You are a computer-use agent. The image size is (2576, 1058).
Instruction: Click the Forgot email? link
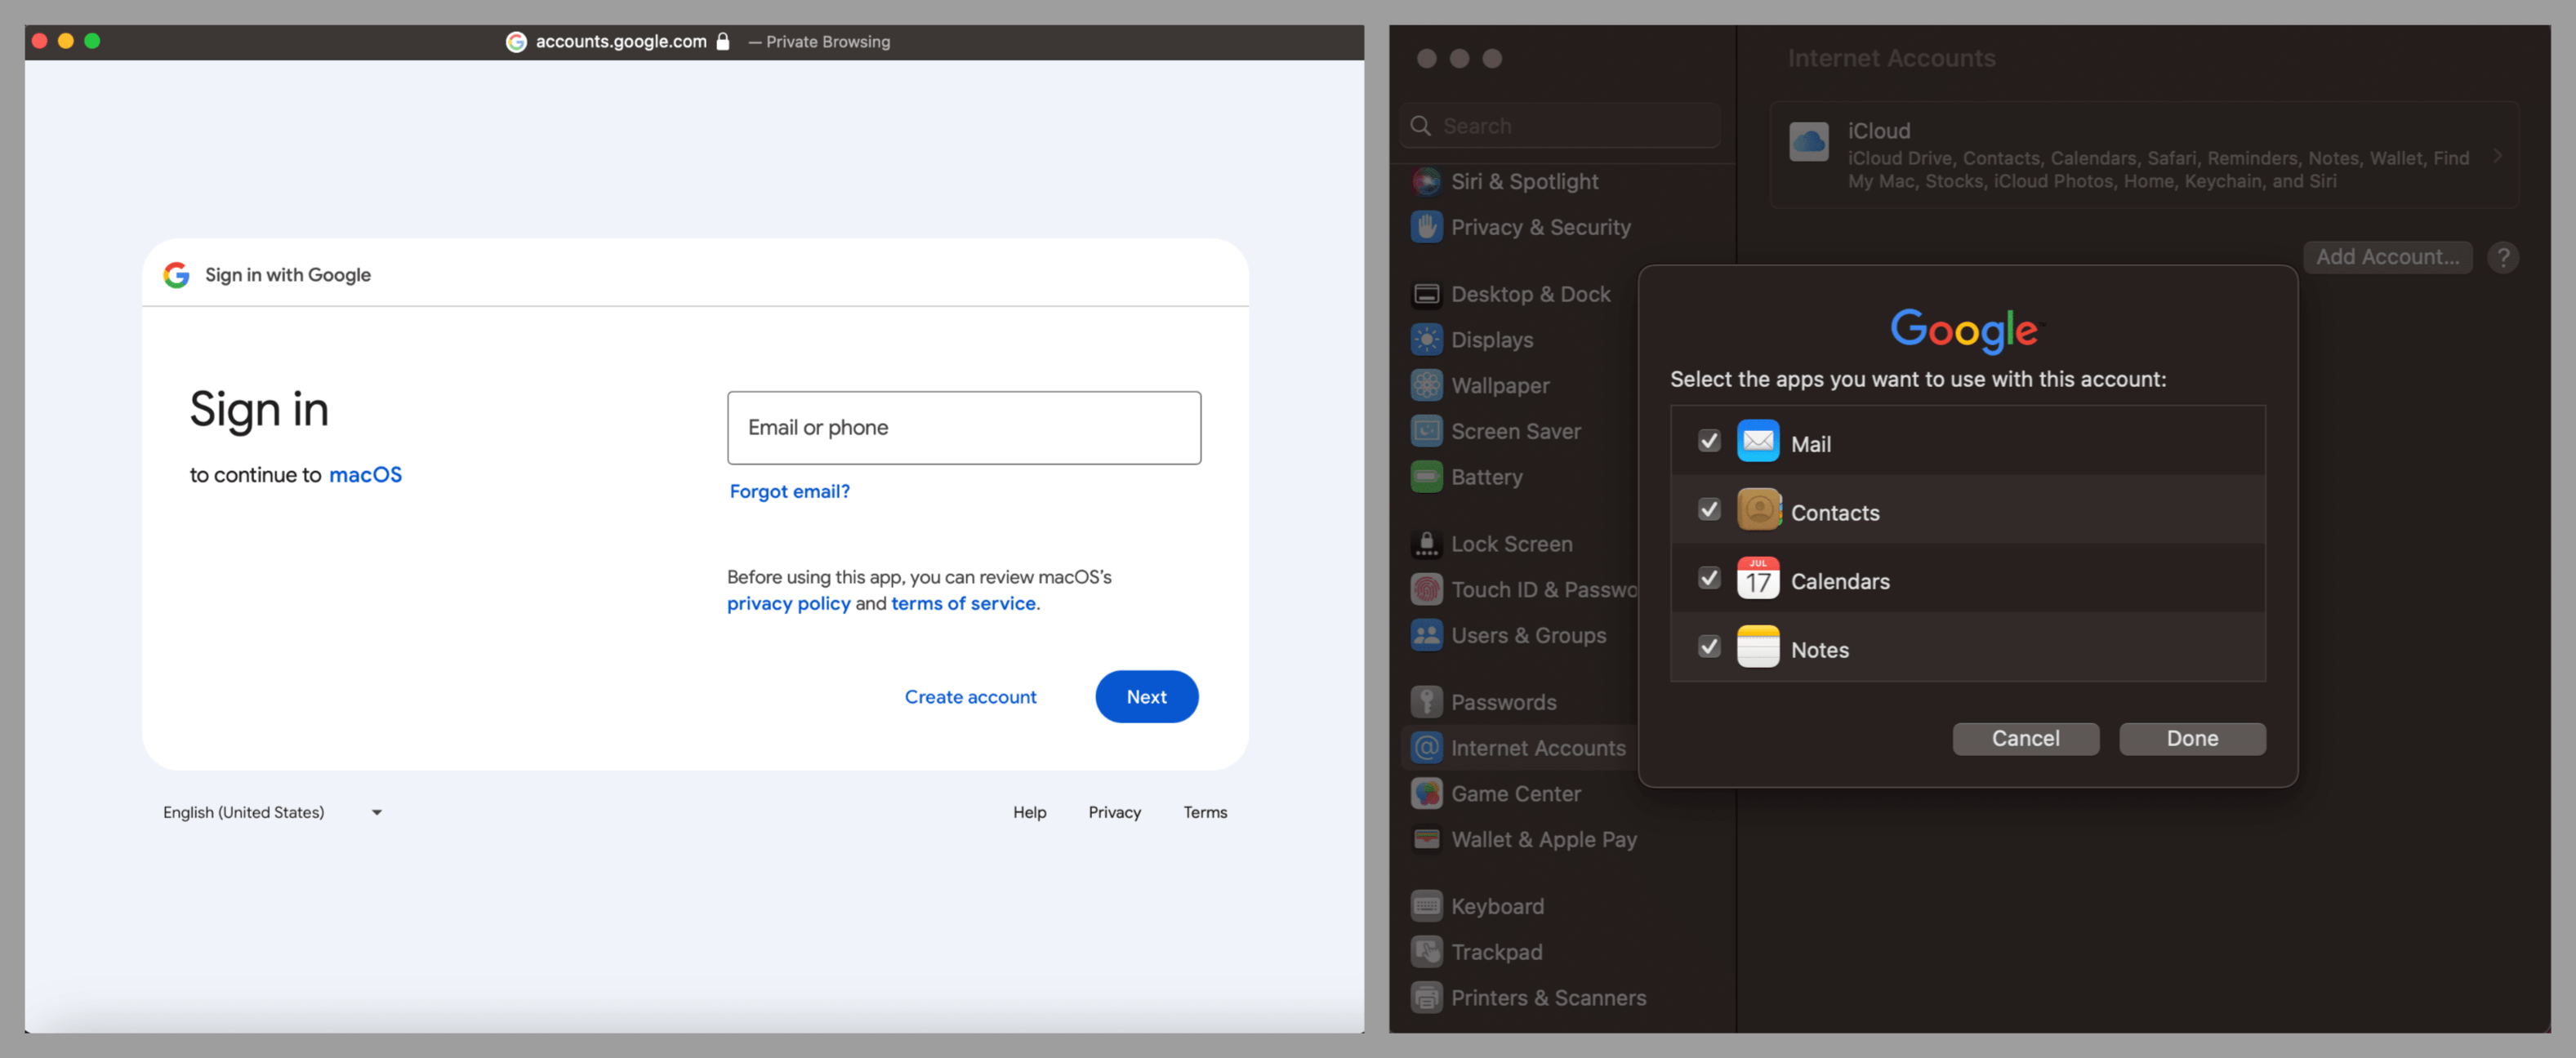point(789,491)
